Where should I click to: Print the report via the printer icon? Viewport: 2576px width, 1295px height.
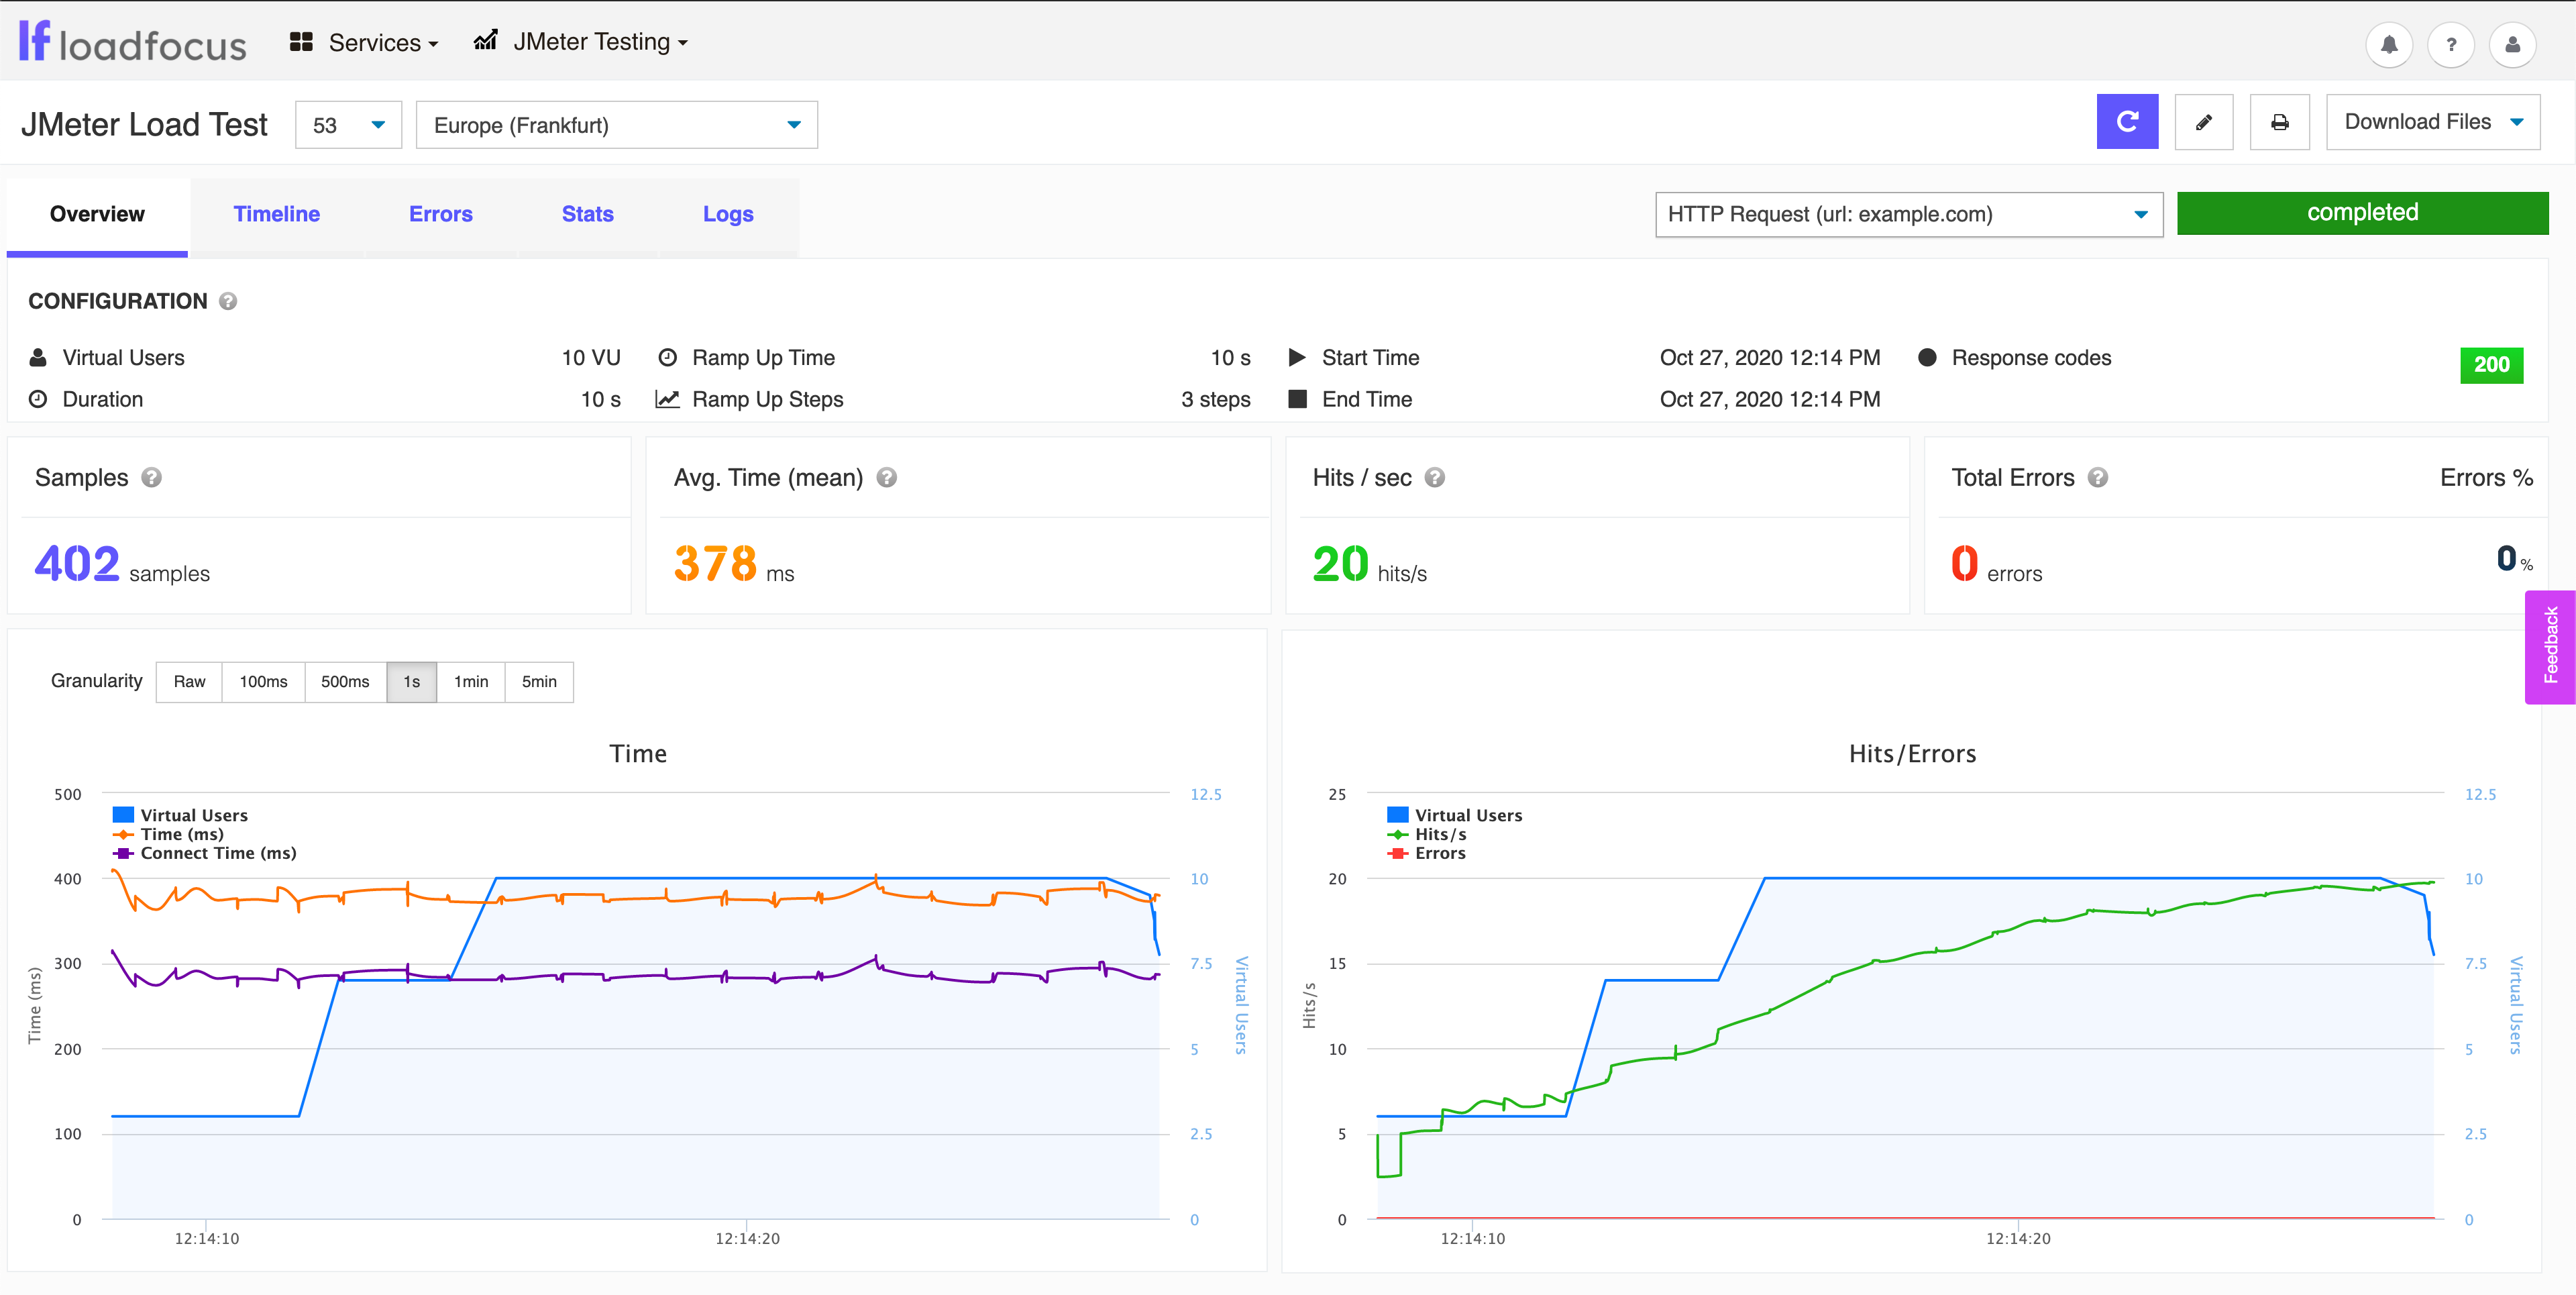(2280, 121)
